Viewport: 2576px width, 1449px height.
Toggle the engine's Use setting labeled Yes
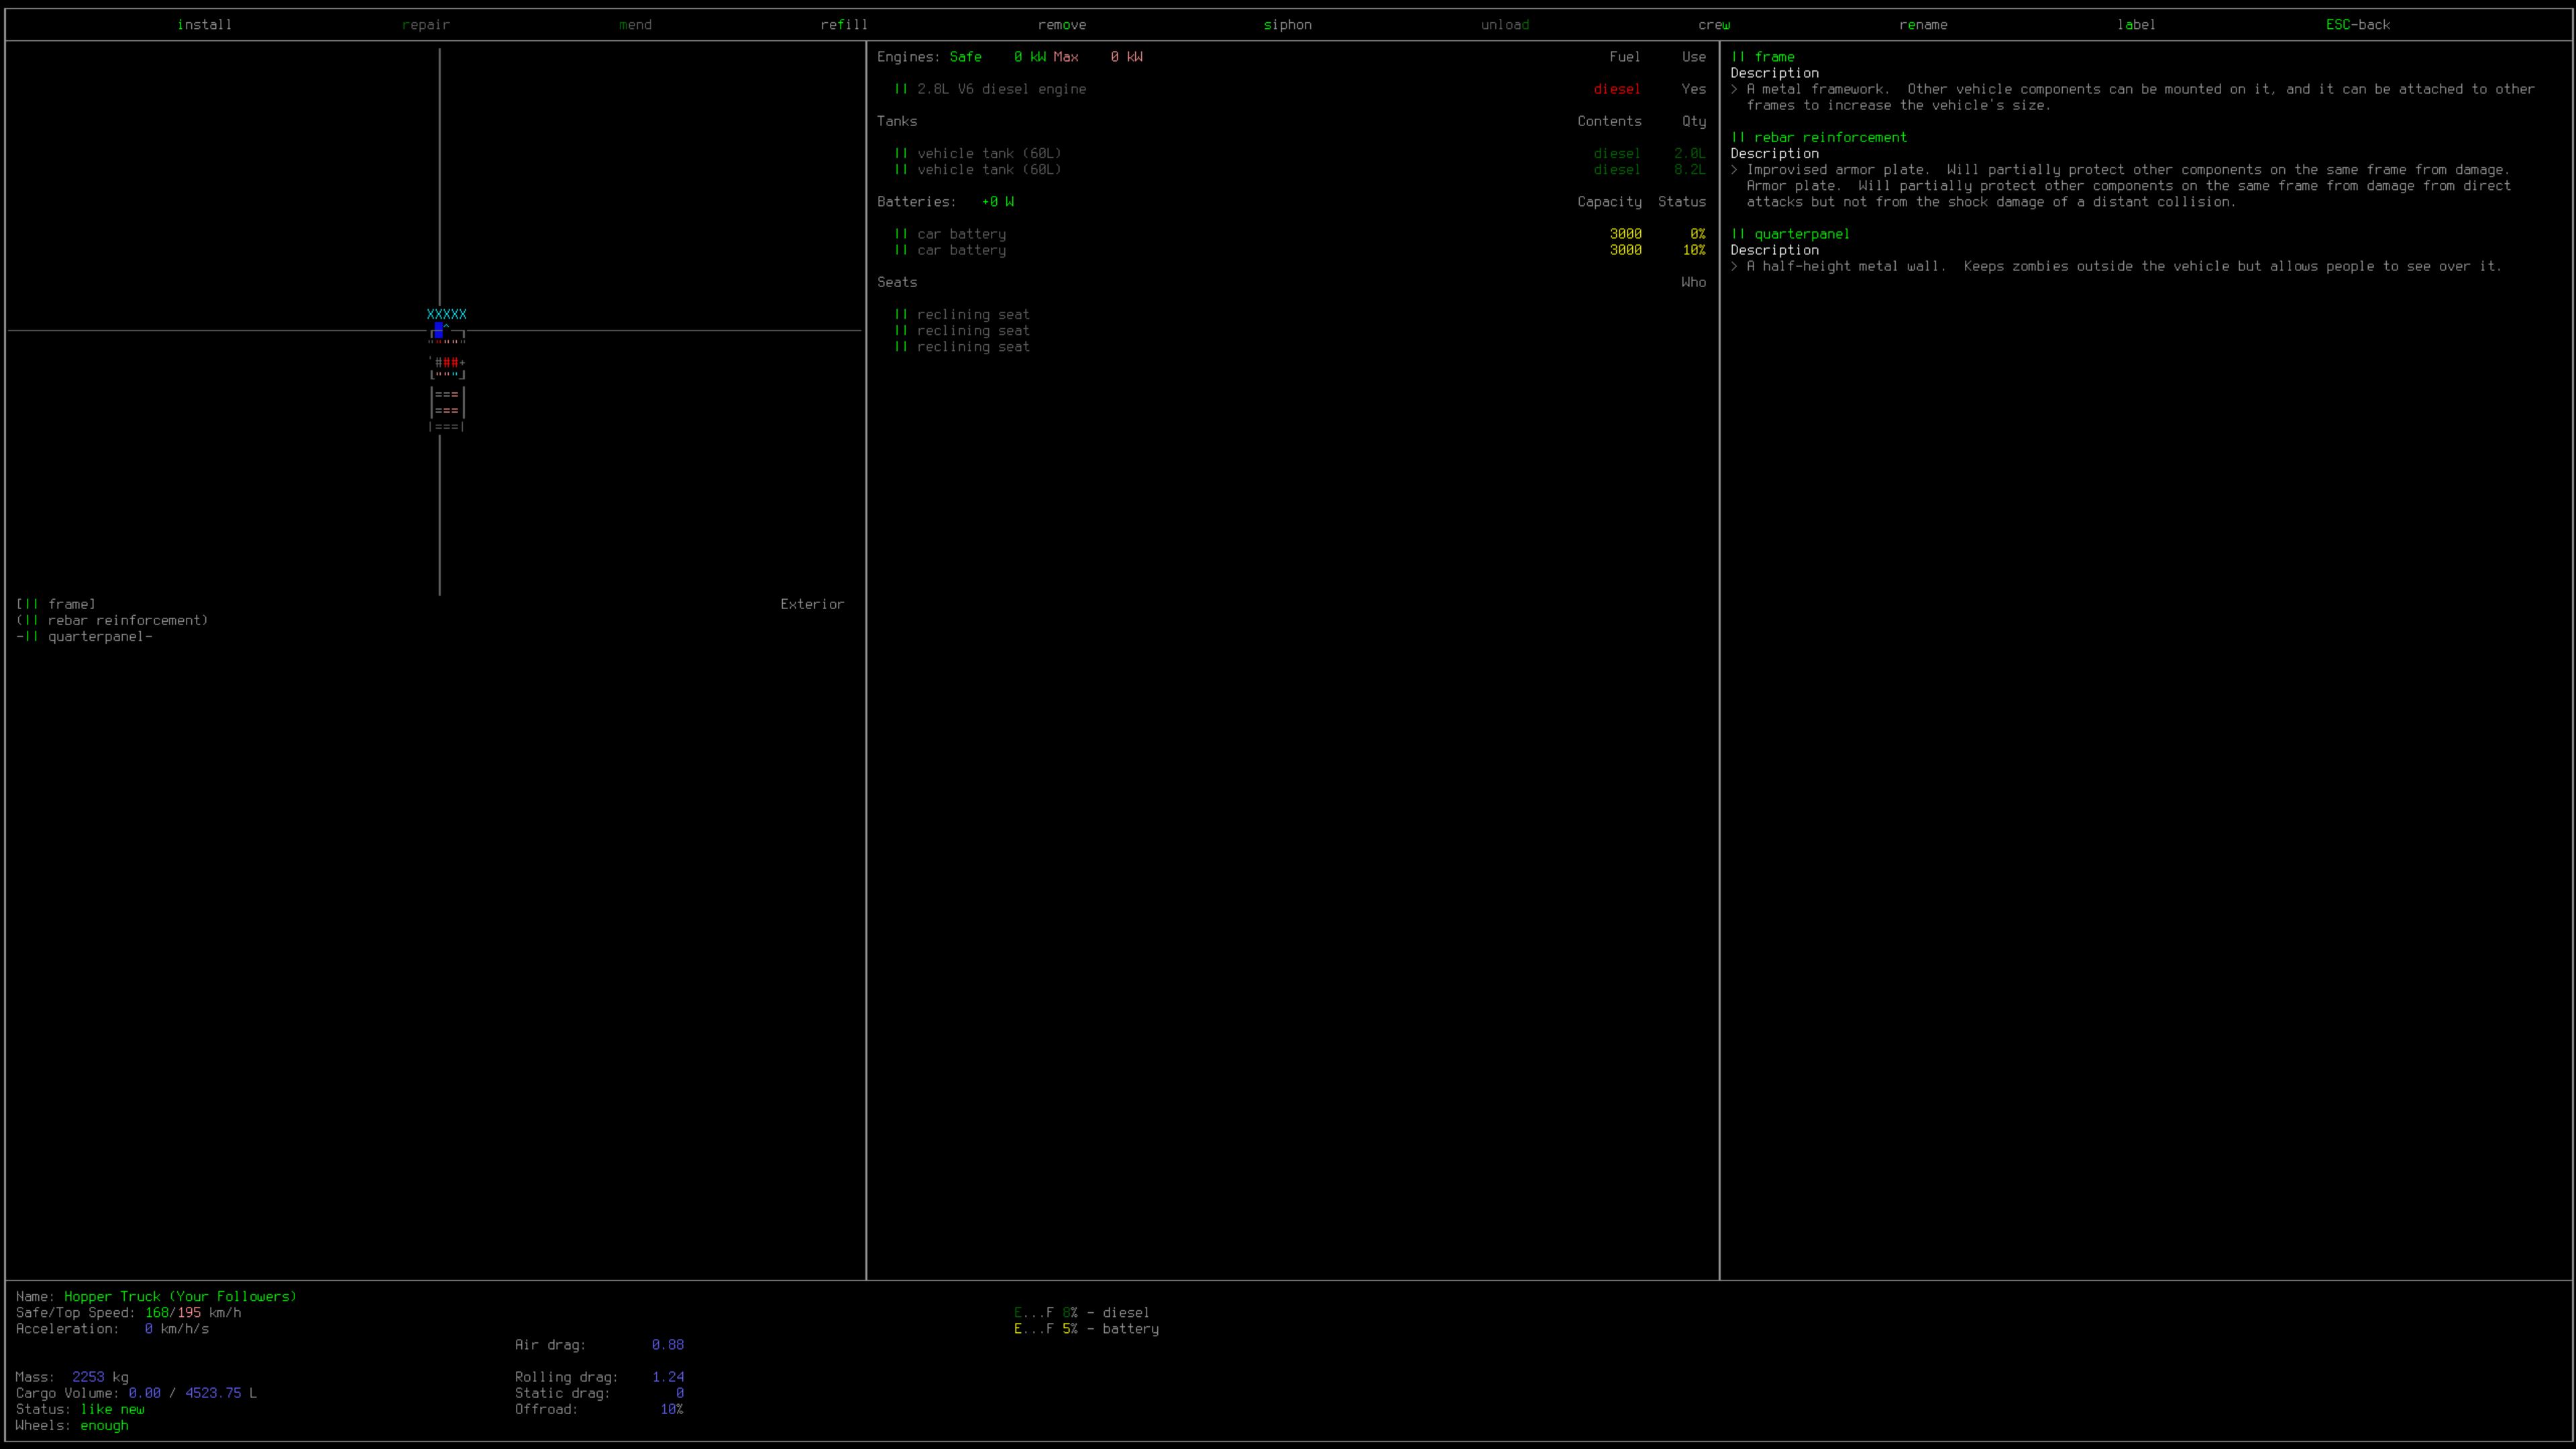click(x=1693, y=89)
